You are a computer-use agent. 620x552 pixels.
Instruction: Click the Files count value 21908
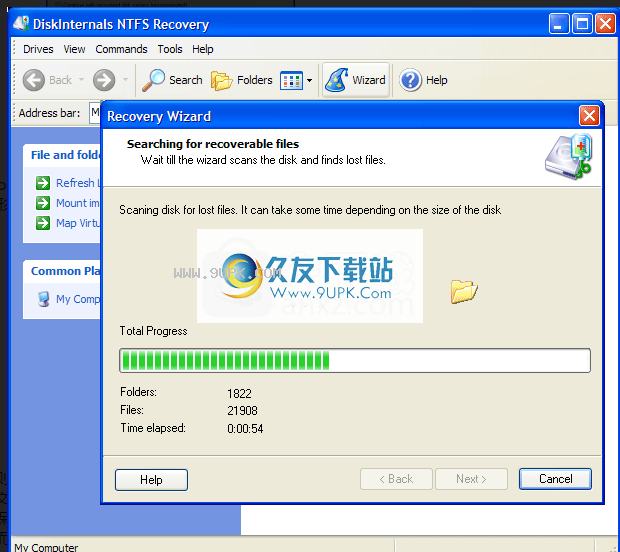pyautogui.click(x=242, y=411)
